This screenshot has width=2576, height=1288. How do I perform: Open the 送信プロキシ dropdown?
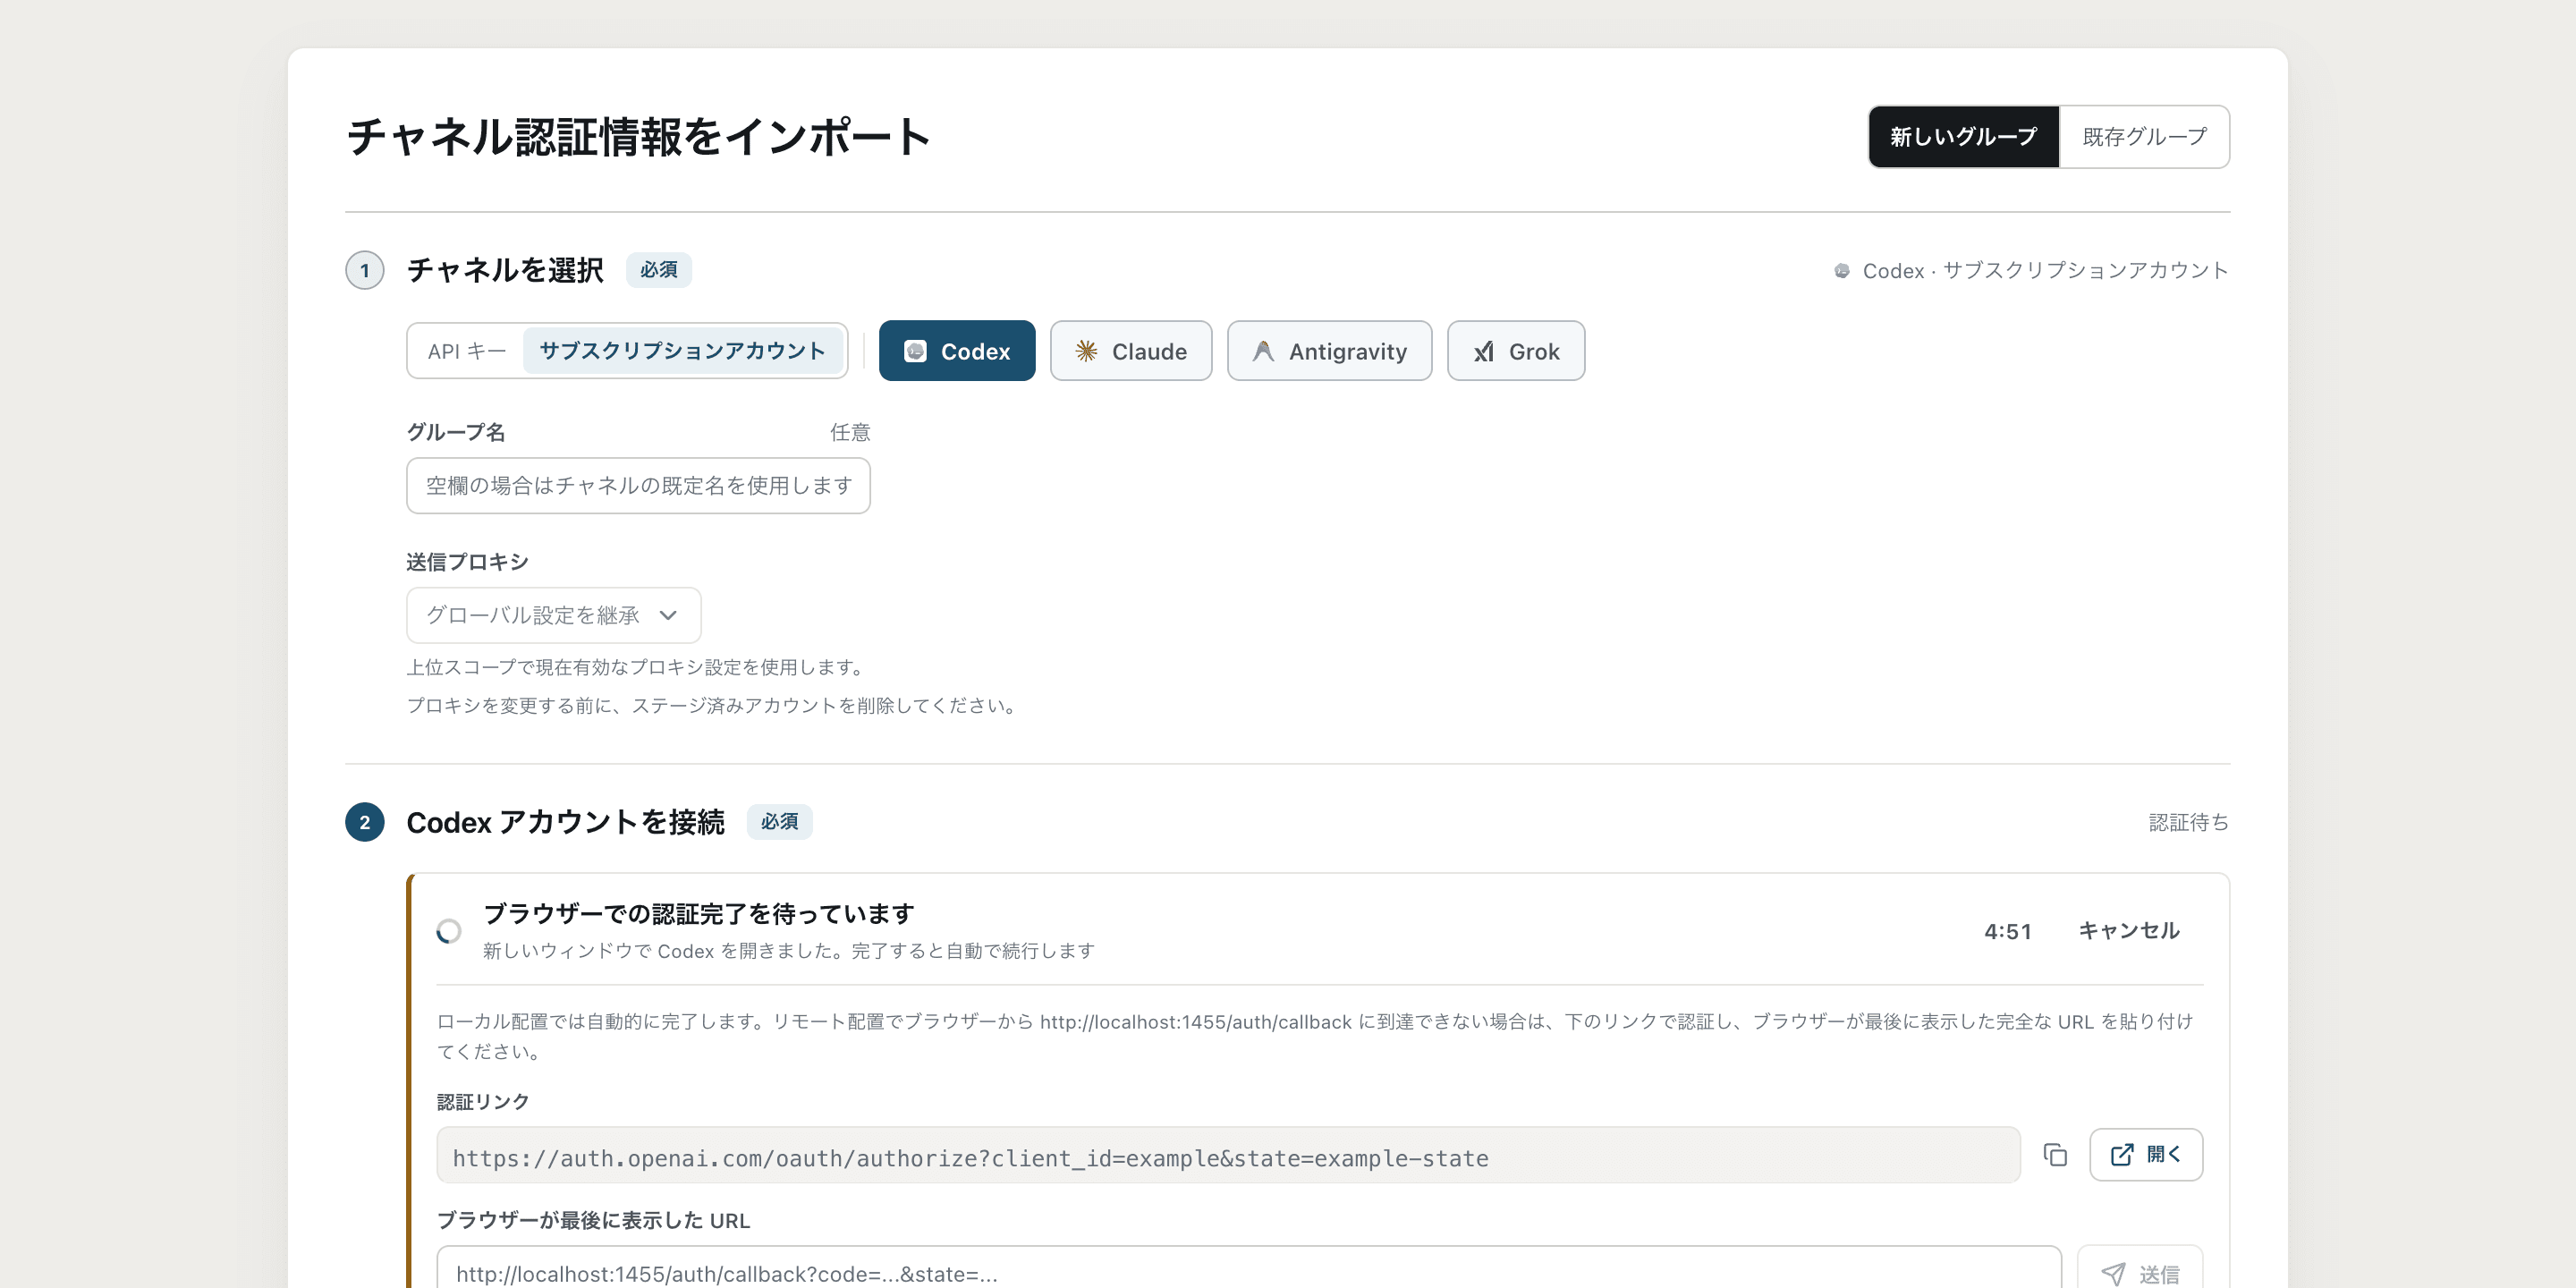[x=553, y=615]
